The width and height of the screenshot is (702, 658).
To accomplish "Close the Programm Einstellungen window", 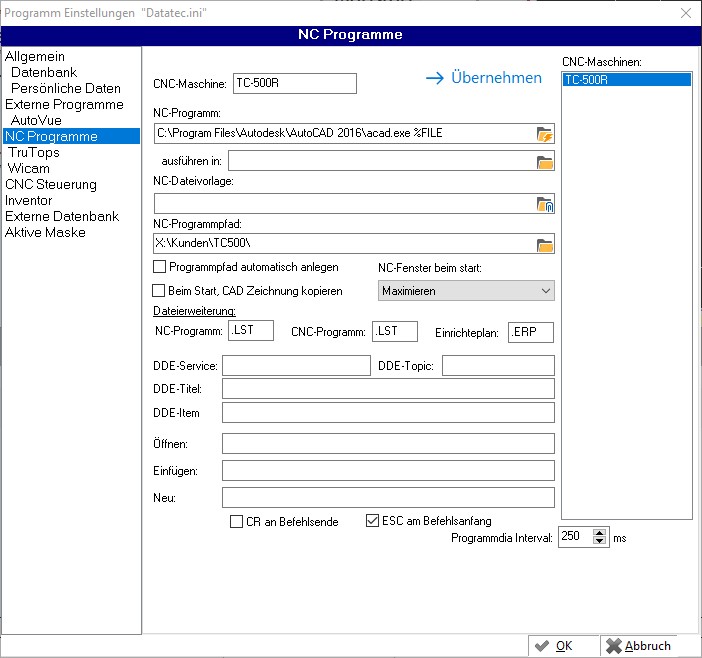I will point(685,13).
